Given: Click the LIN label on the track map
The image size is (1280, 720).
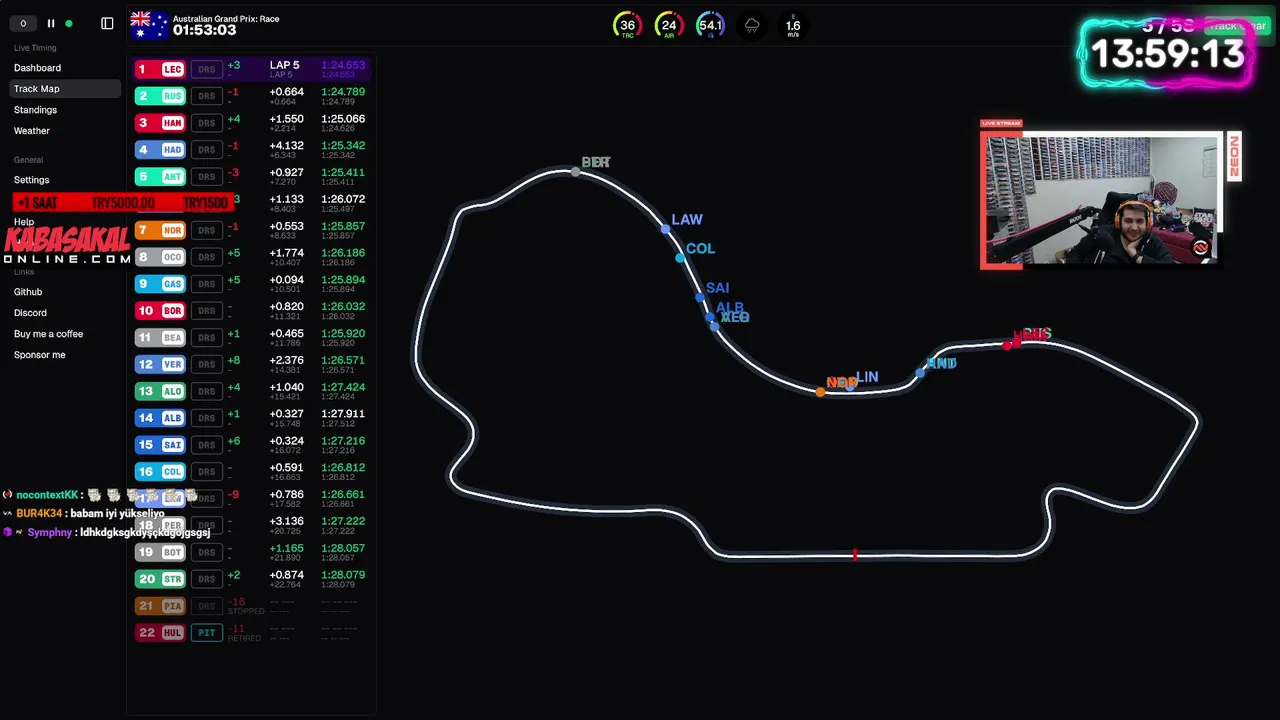Looking at the screenshot, I should [x=867, y=377].
